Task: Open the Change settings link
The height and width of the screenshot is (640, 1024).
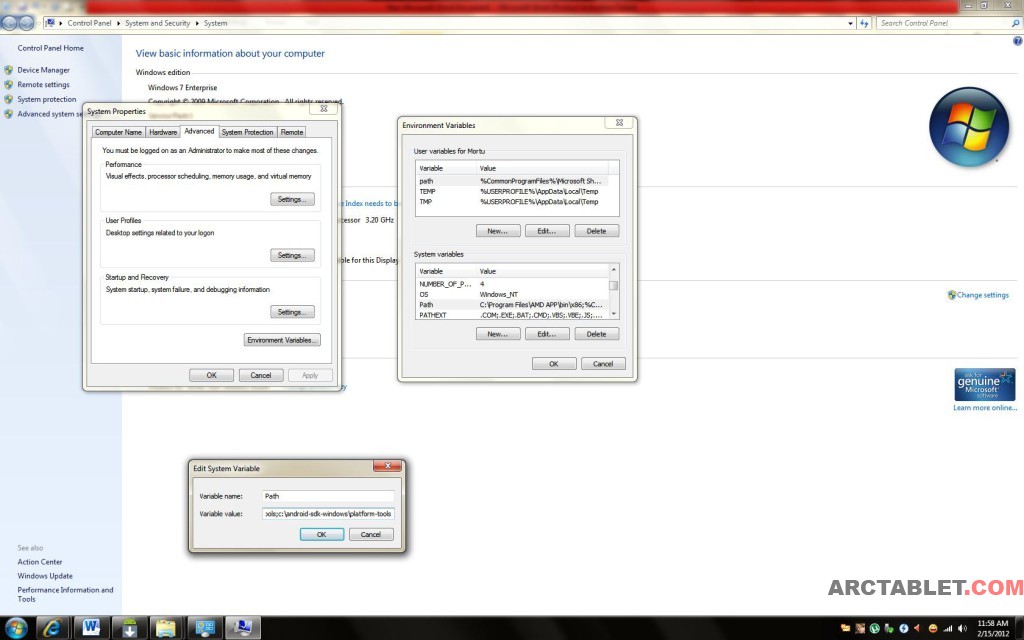Action: (982, 295)
